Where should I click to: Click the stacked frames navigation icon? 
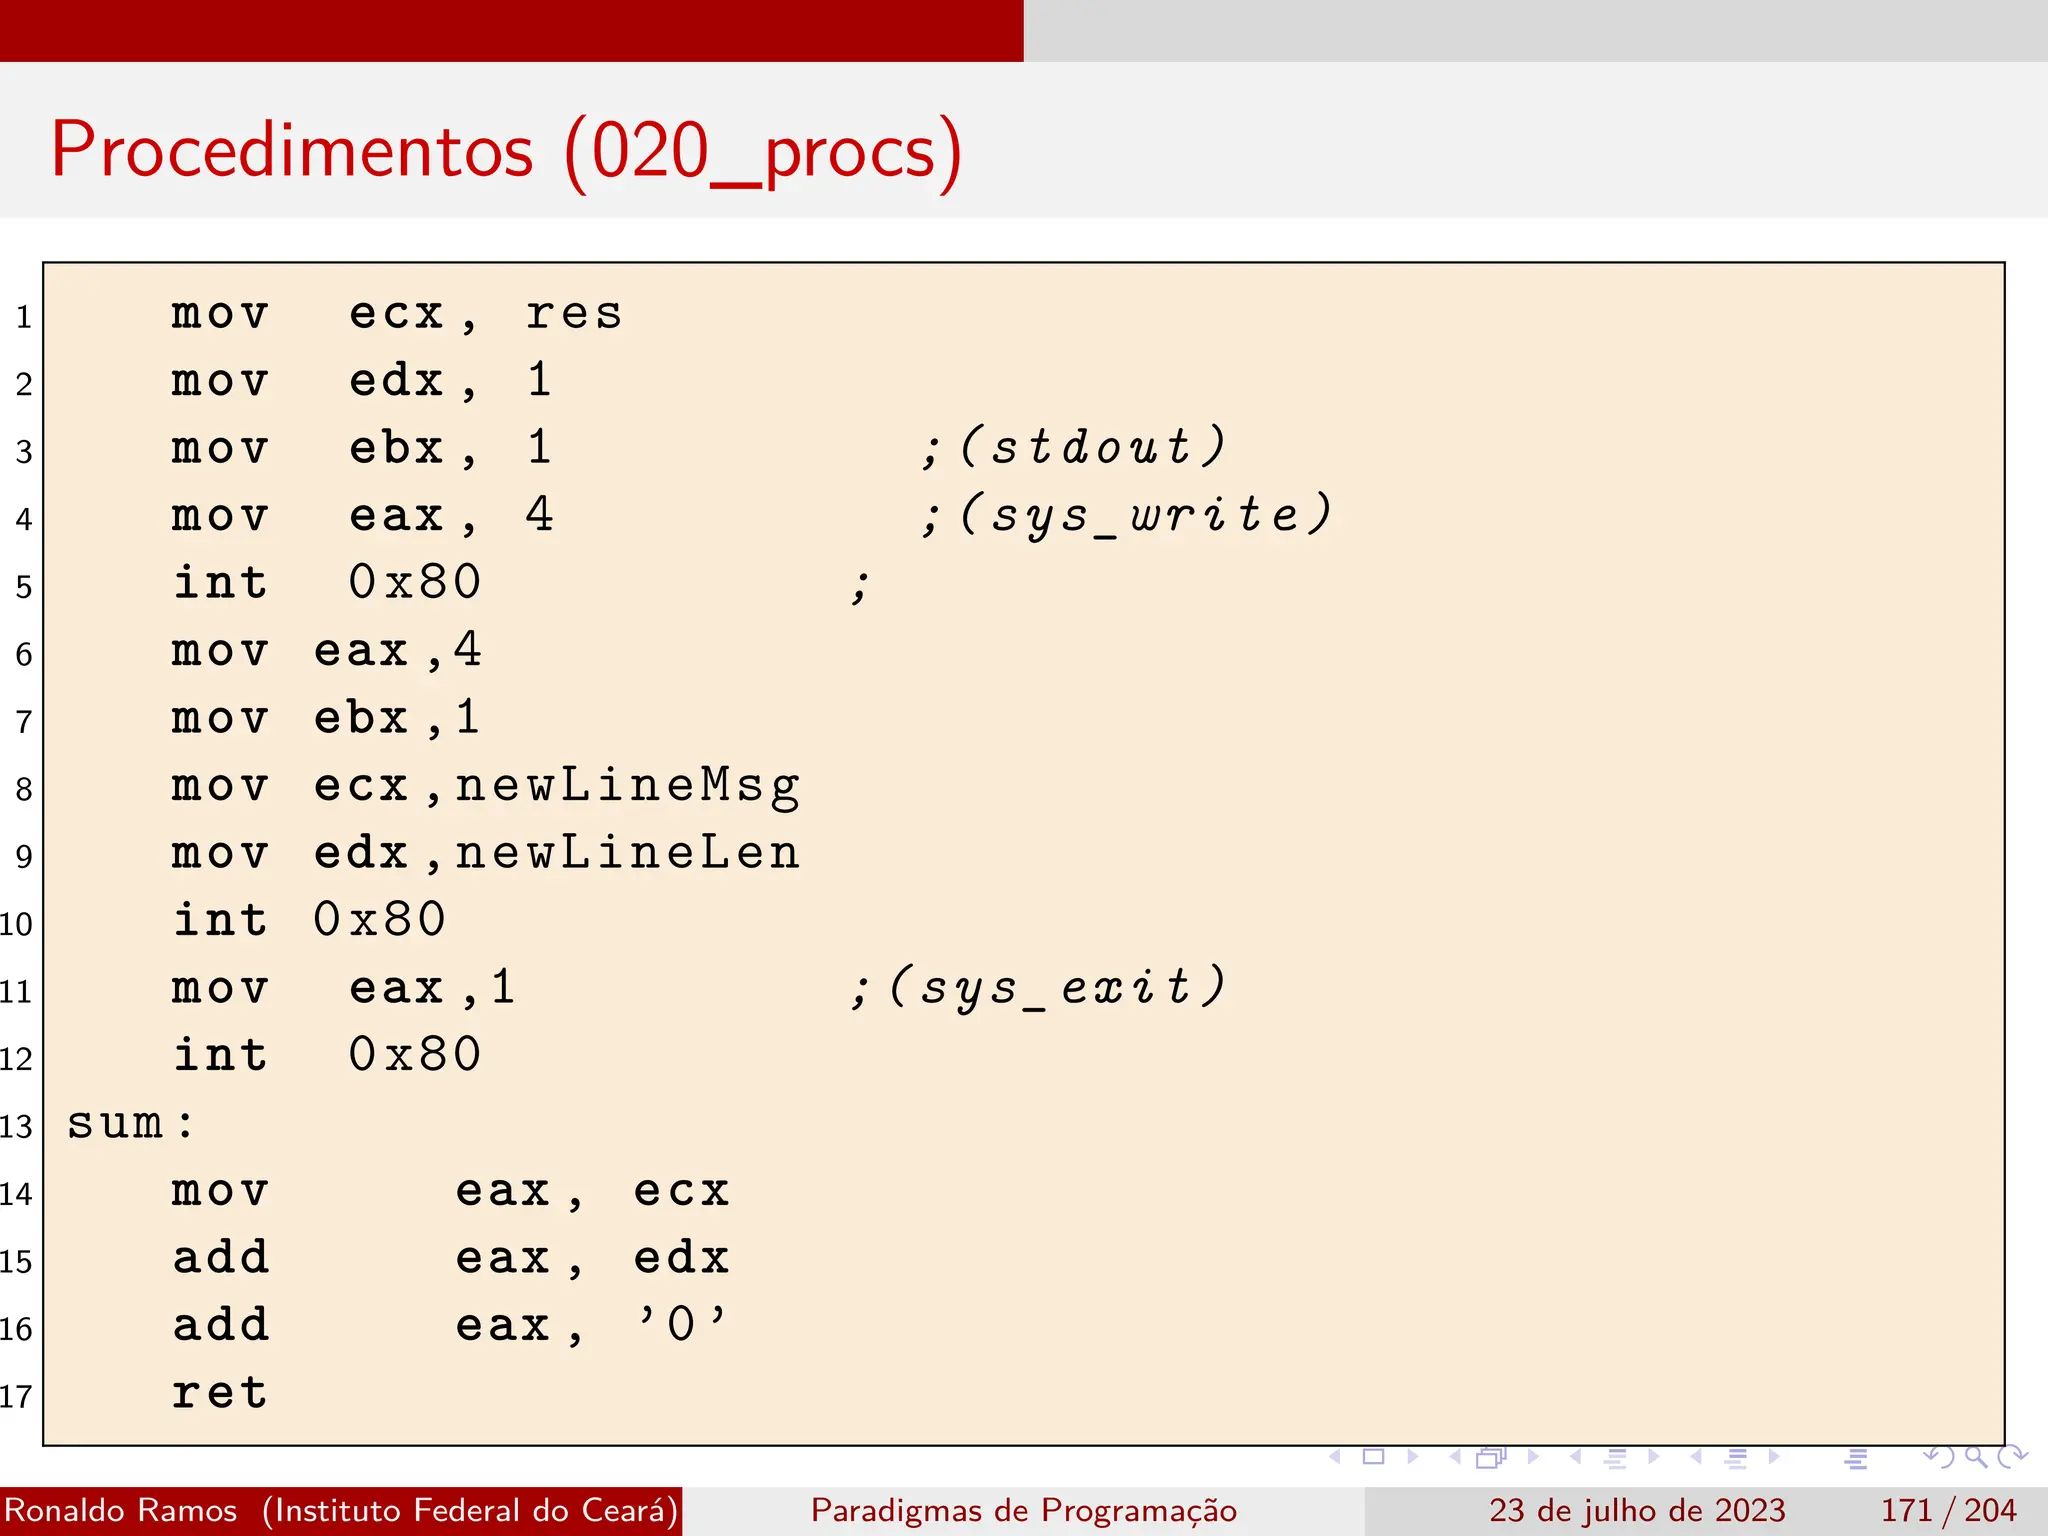[1491, 1457]
